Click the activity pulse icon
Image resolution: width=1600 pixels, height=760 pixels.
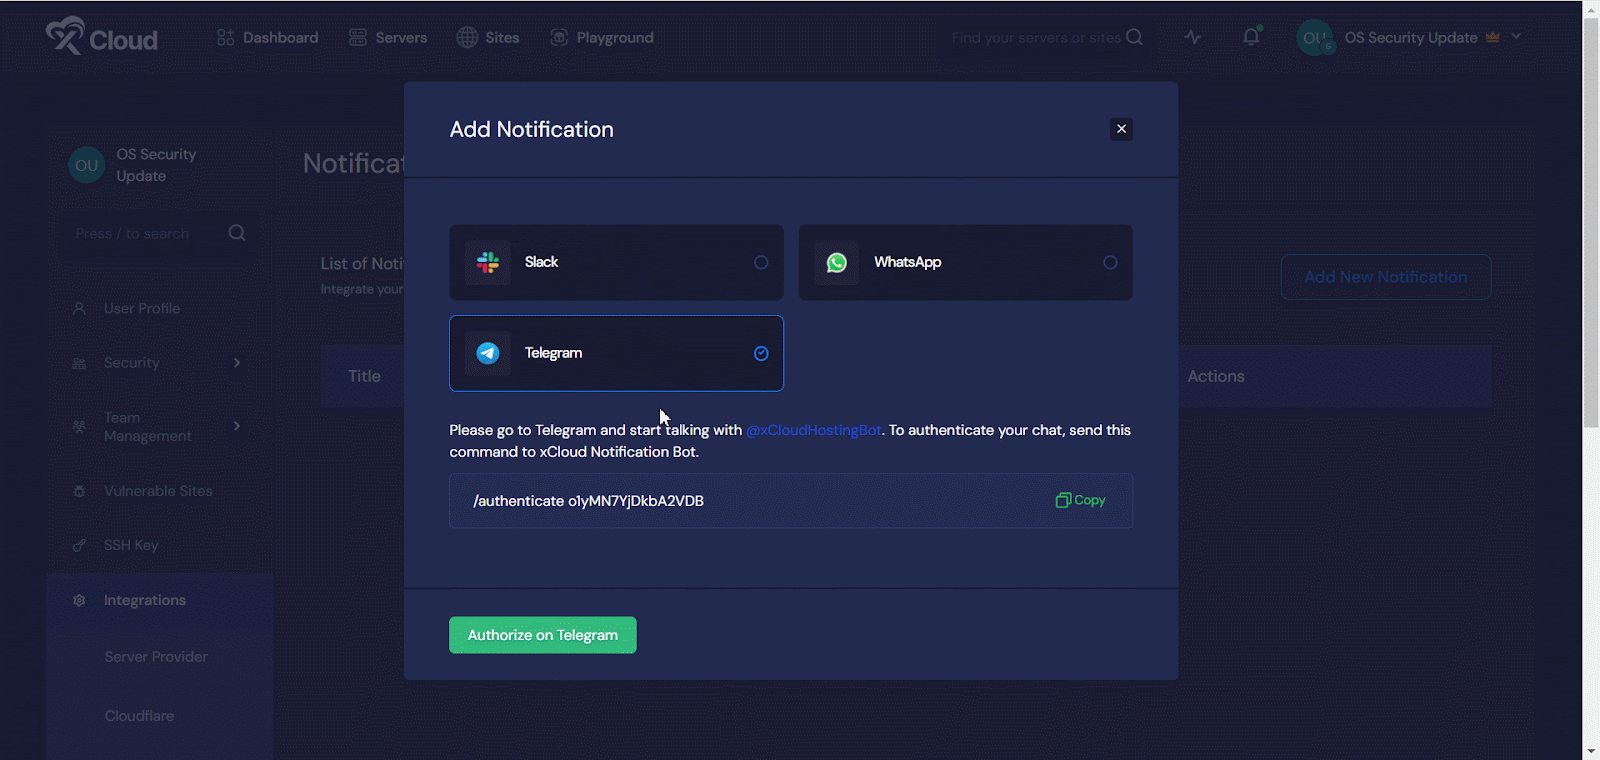click(1192, 36)
